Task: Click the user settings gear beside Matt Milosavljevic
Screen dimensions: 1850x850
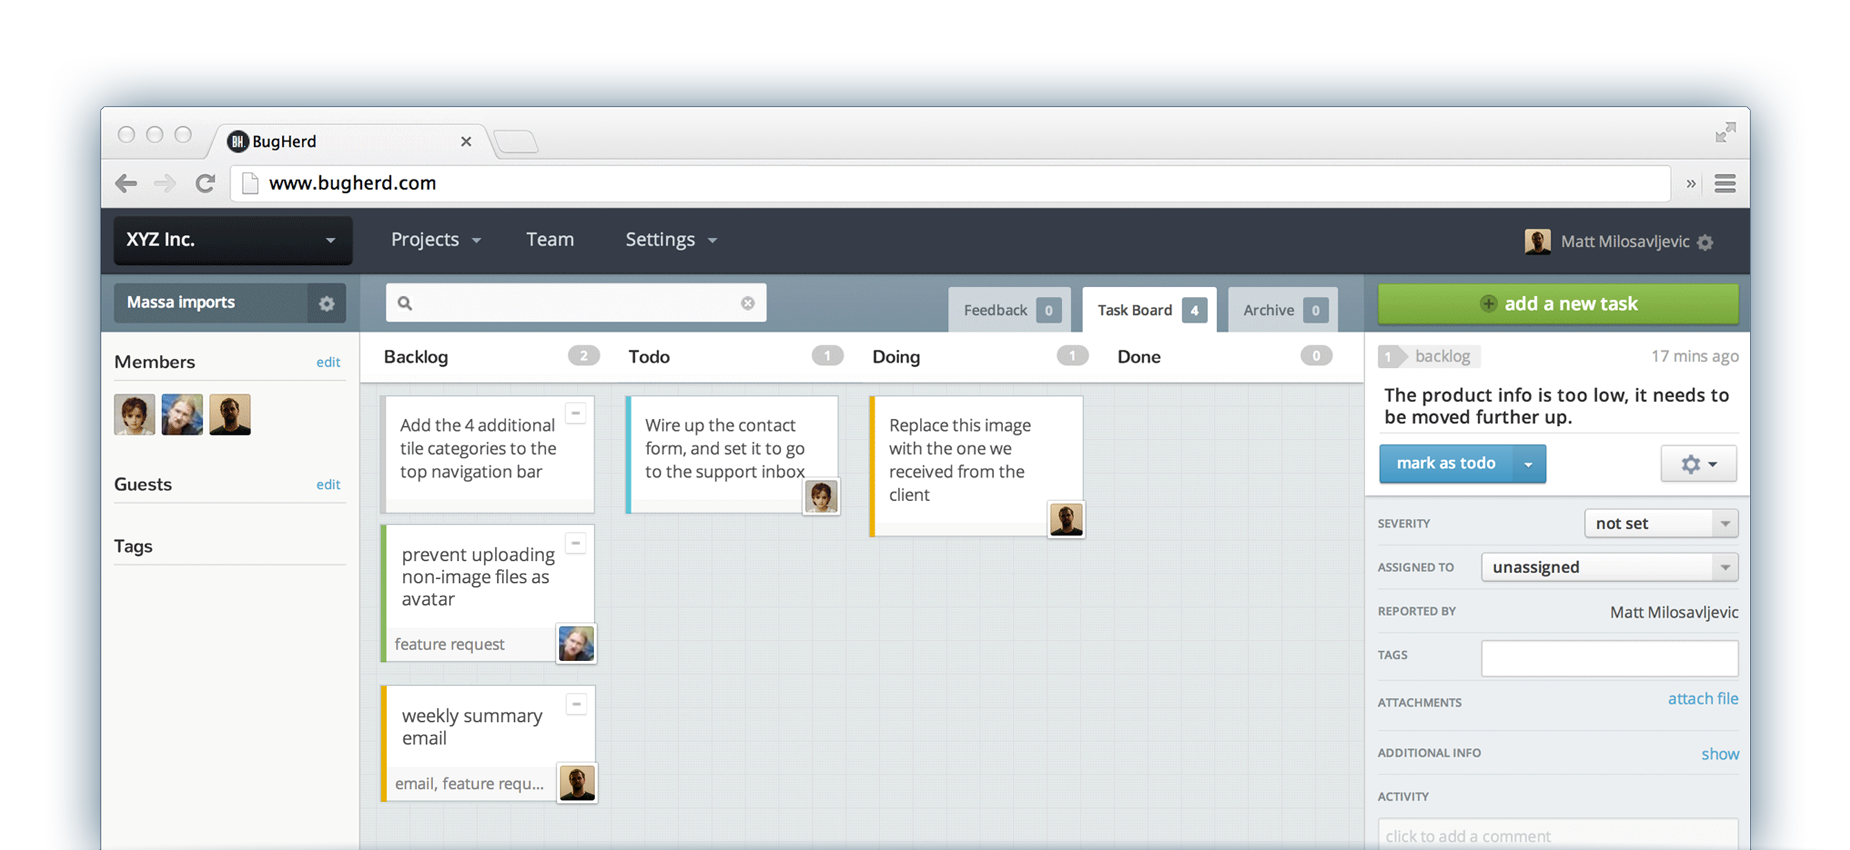Action: point(1706,242)
